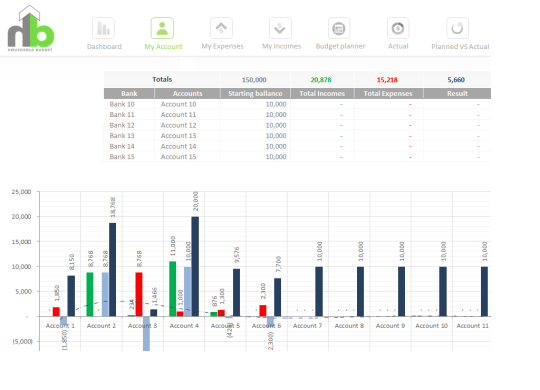The width and height of the screenshot is (540, 390).
Task: Click the 25,000 y-axis label
Action: point(21,192)
